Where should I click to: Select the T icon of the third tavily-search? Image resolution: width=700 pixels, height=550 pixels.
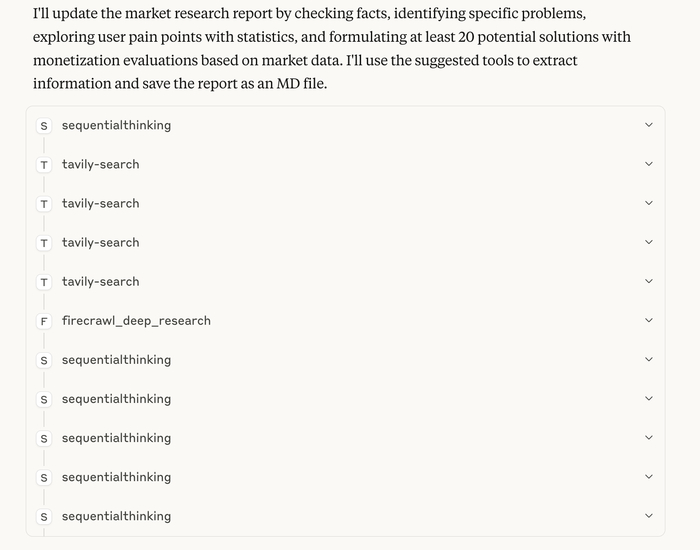44,243
